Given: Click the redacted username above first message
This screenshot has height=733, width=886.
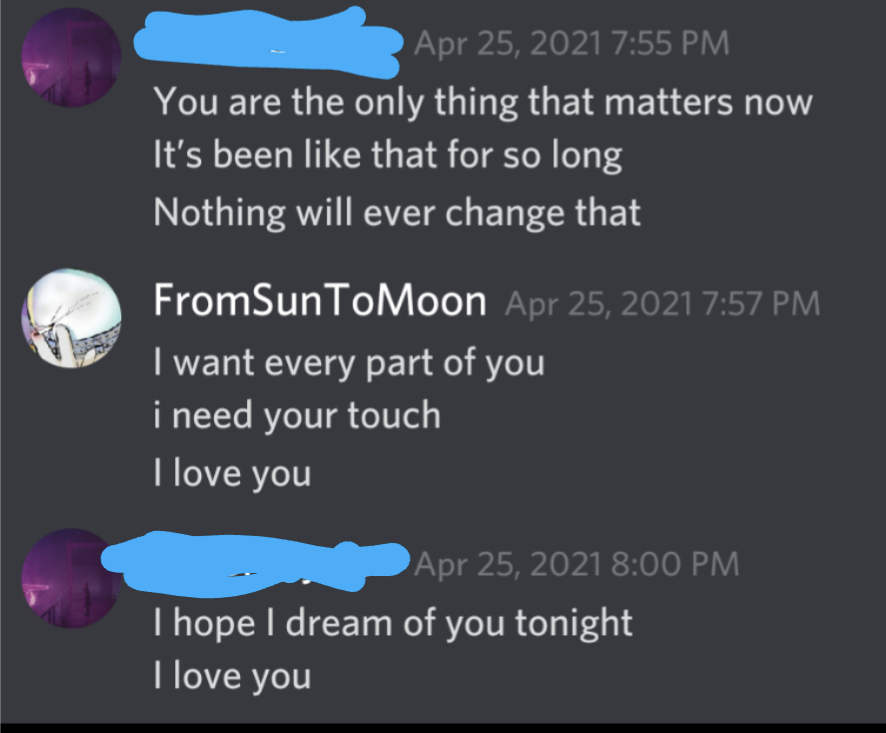Looking at the screenshot, I should (267, 42).
